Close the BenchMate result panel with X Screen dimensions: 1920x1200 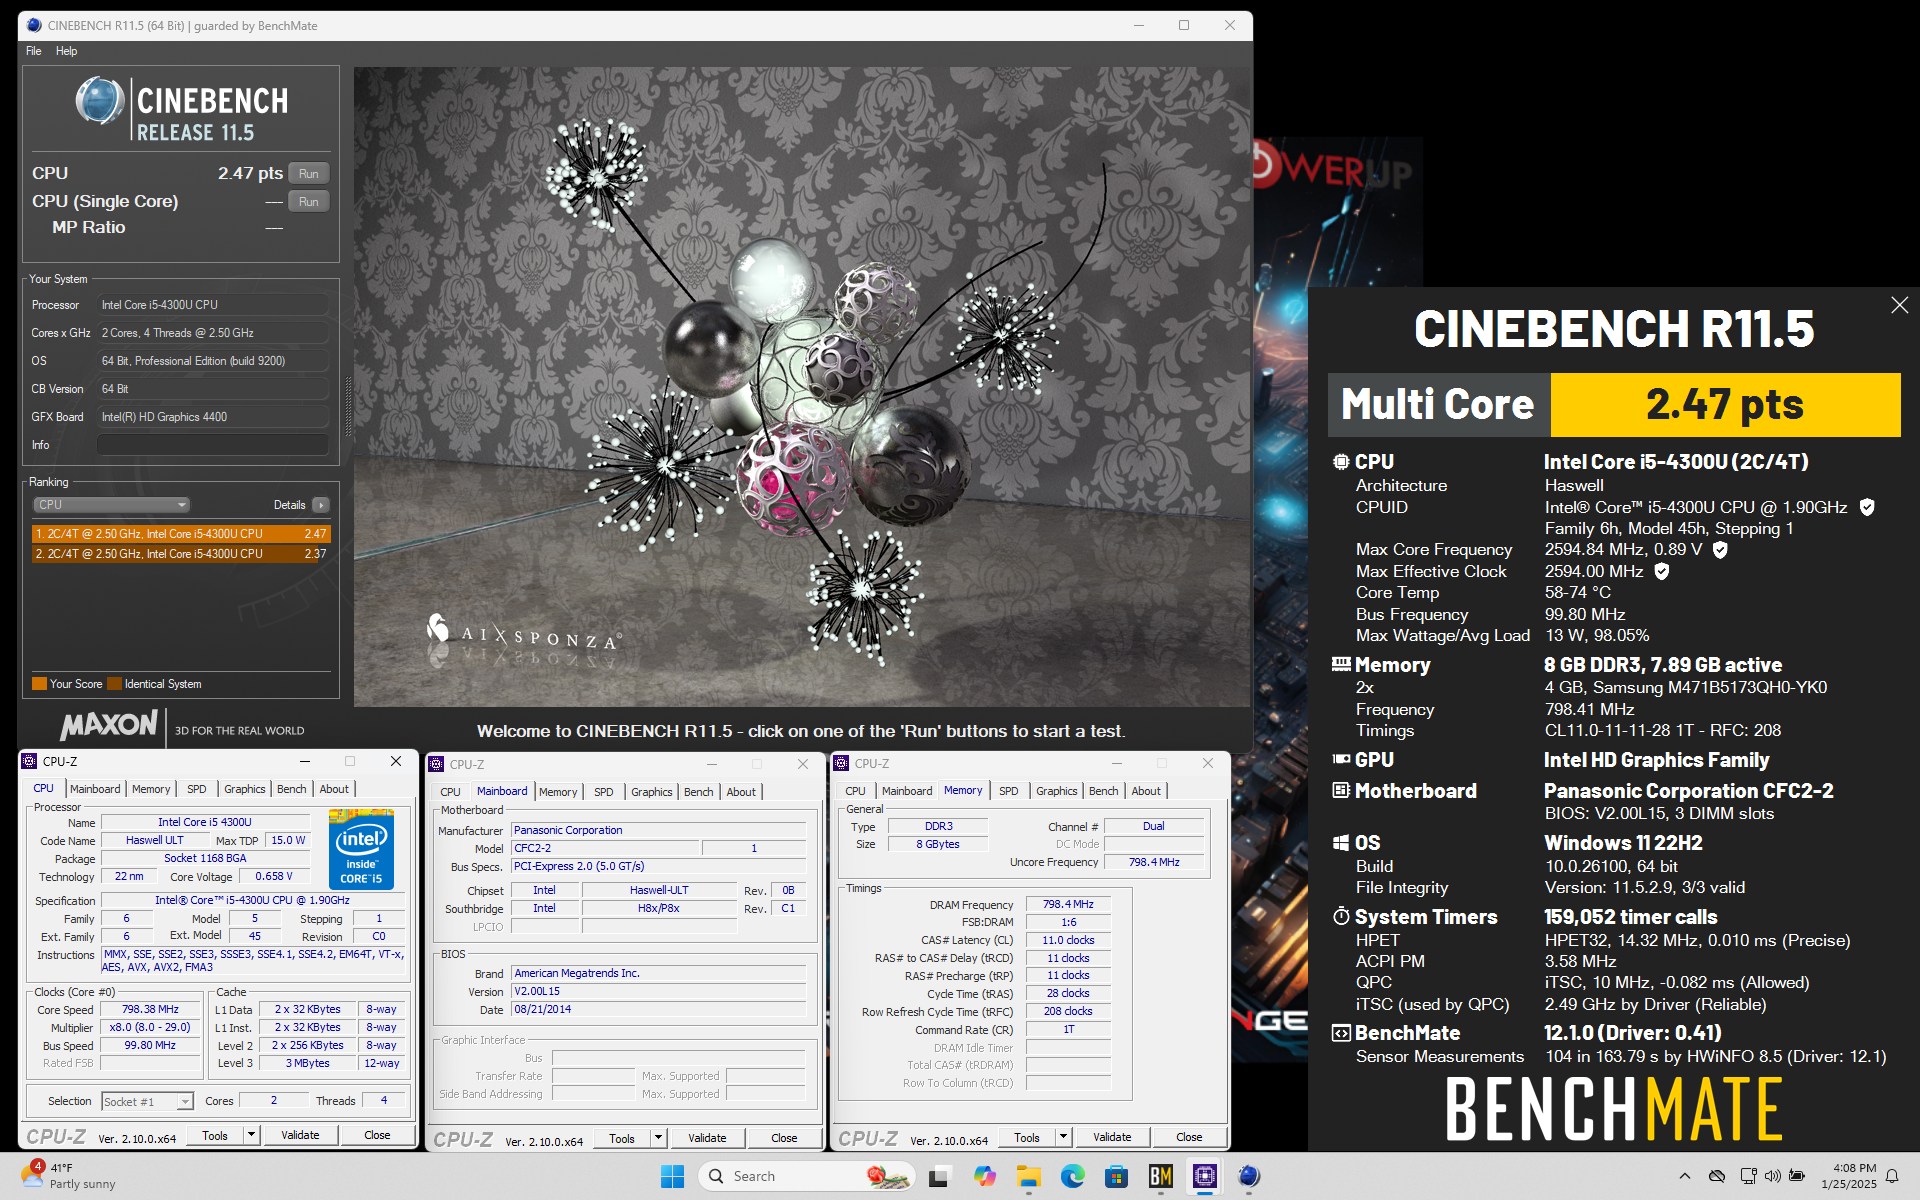pyautogui.click(x=1899, y=306)
